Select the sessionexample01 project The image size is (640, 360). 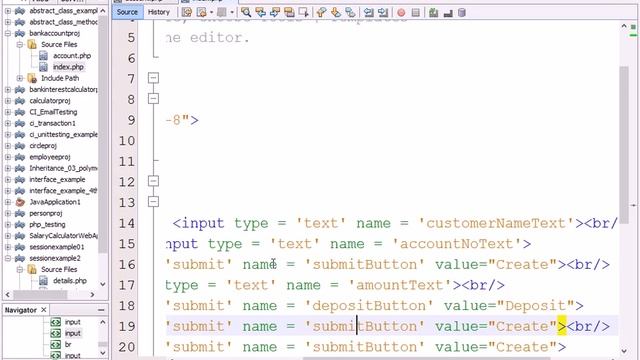57,247
